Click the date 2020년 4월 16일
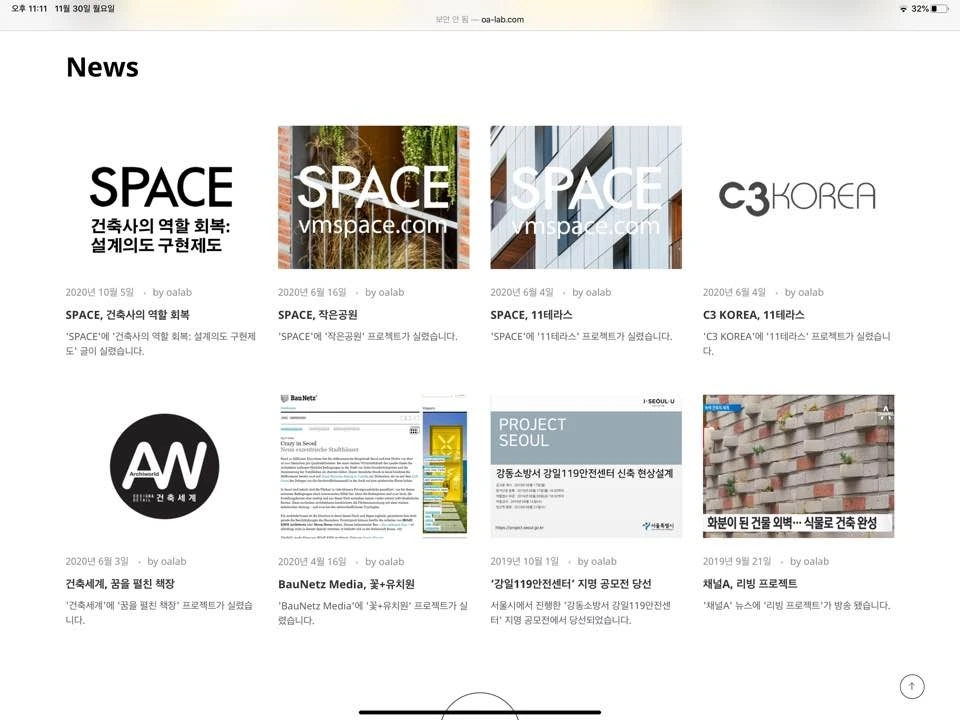Viewport: 960px width, 720px height. [312, 561]
